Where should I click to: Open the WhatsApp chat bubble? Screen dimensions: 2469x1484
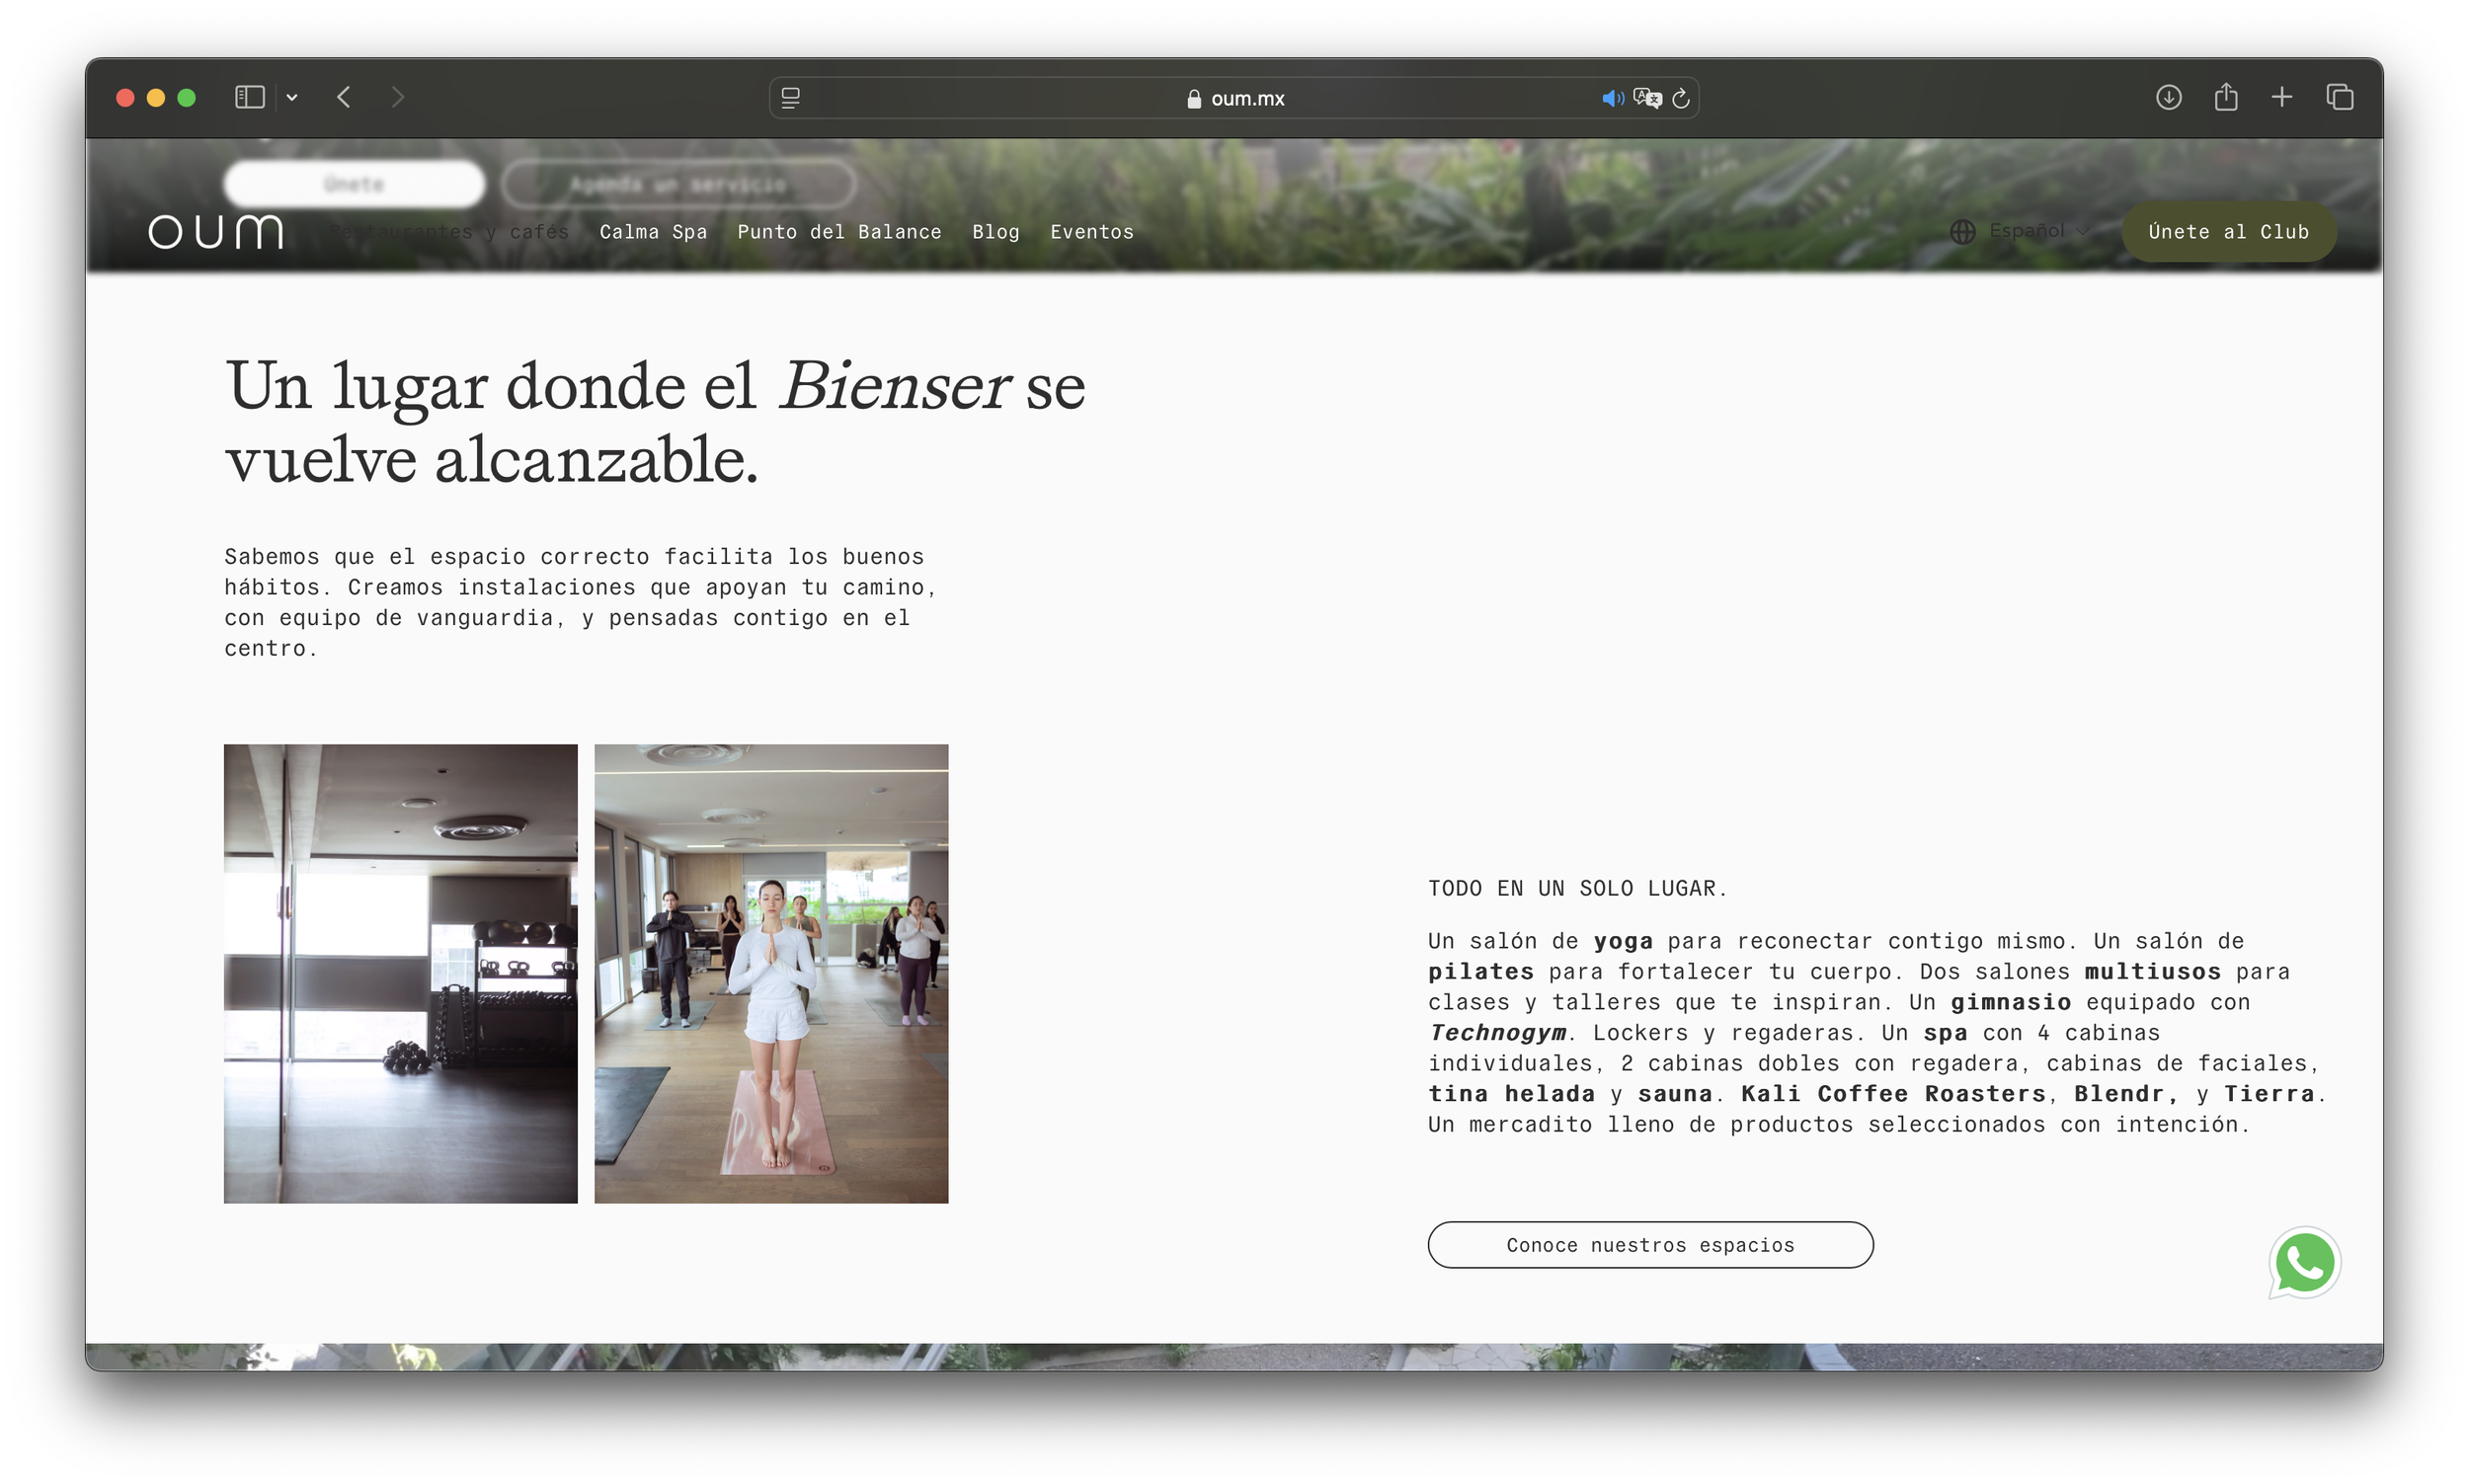[x=2304, y=1263]
